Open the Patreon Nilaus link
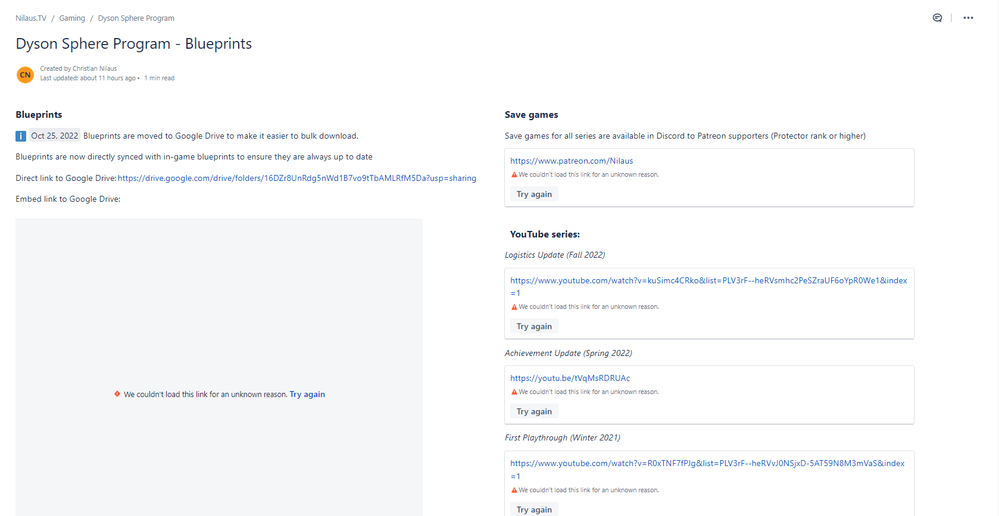This screenshot has width=999, height=516. pos(571,161)
